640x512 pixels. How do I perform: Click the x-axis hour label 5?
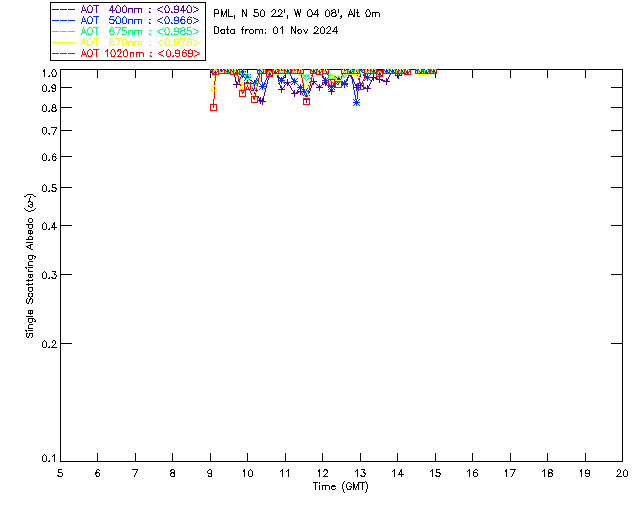tap(60, 473)
